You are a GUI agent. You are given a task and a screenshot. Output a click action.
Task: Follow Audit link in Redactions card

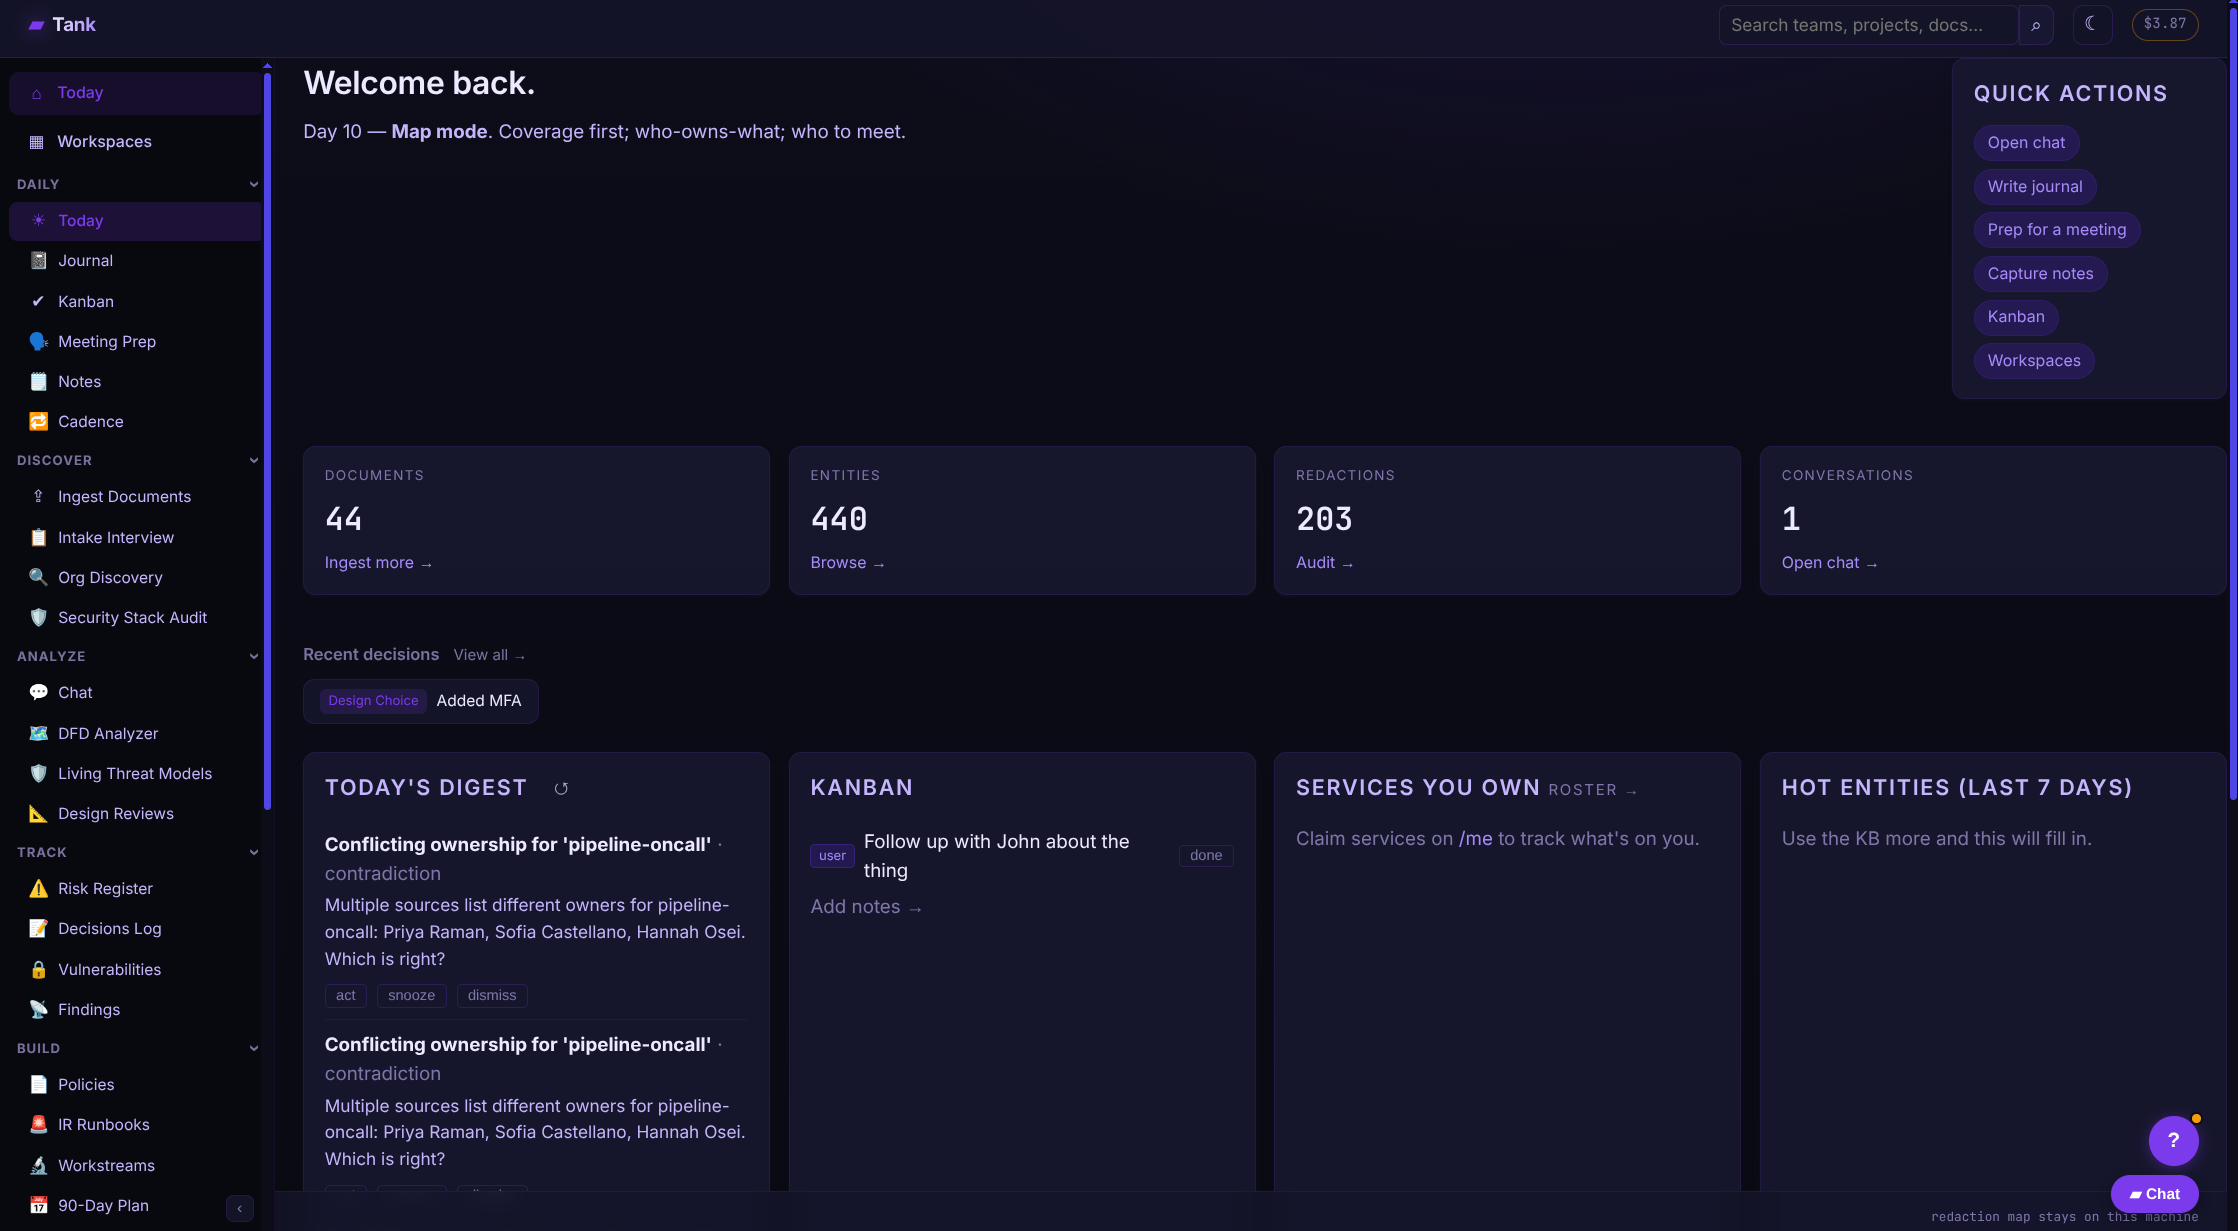click(1324, 563)
